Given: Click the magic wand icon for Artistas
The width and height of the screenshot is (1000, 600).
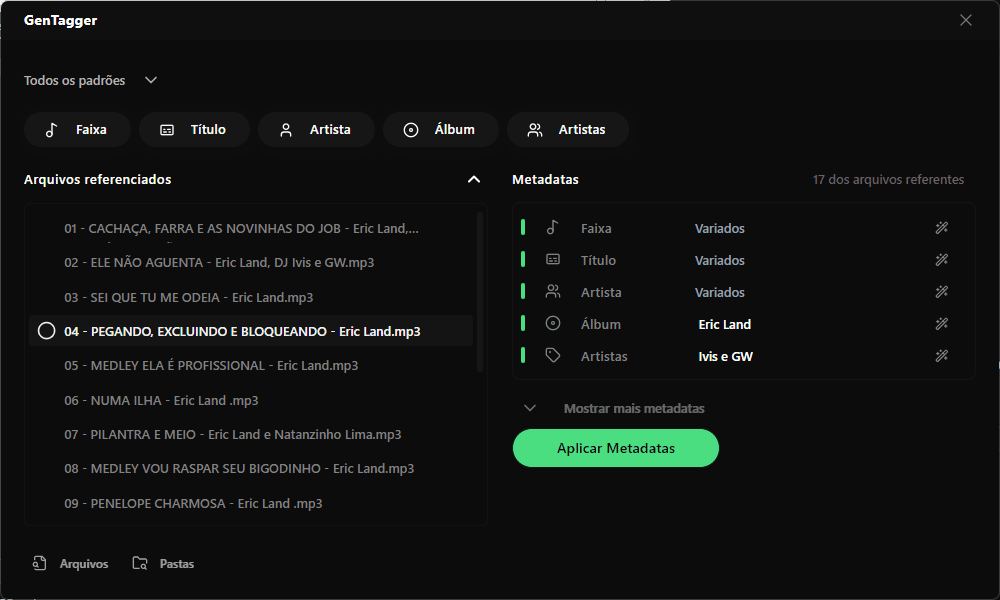Looking at the screenshot, I should 941,356.
